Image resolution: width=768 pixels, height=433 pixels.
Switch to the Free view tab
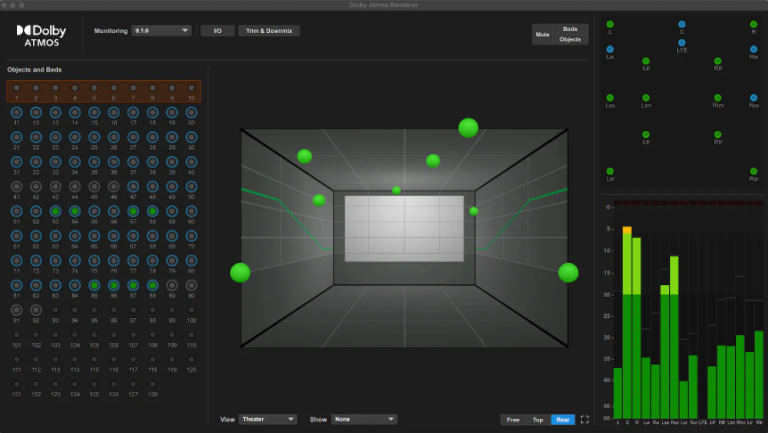point(513,420)
